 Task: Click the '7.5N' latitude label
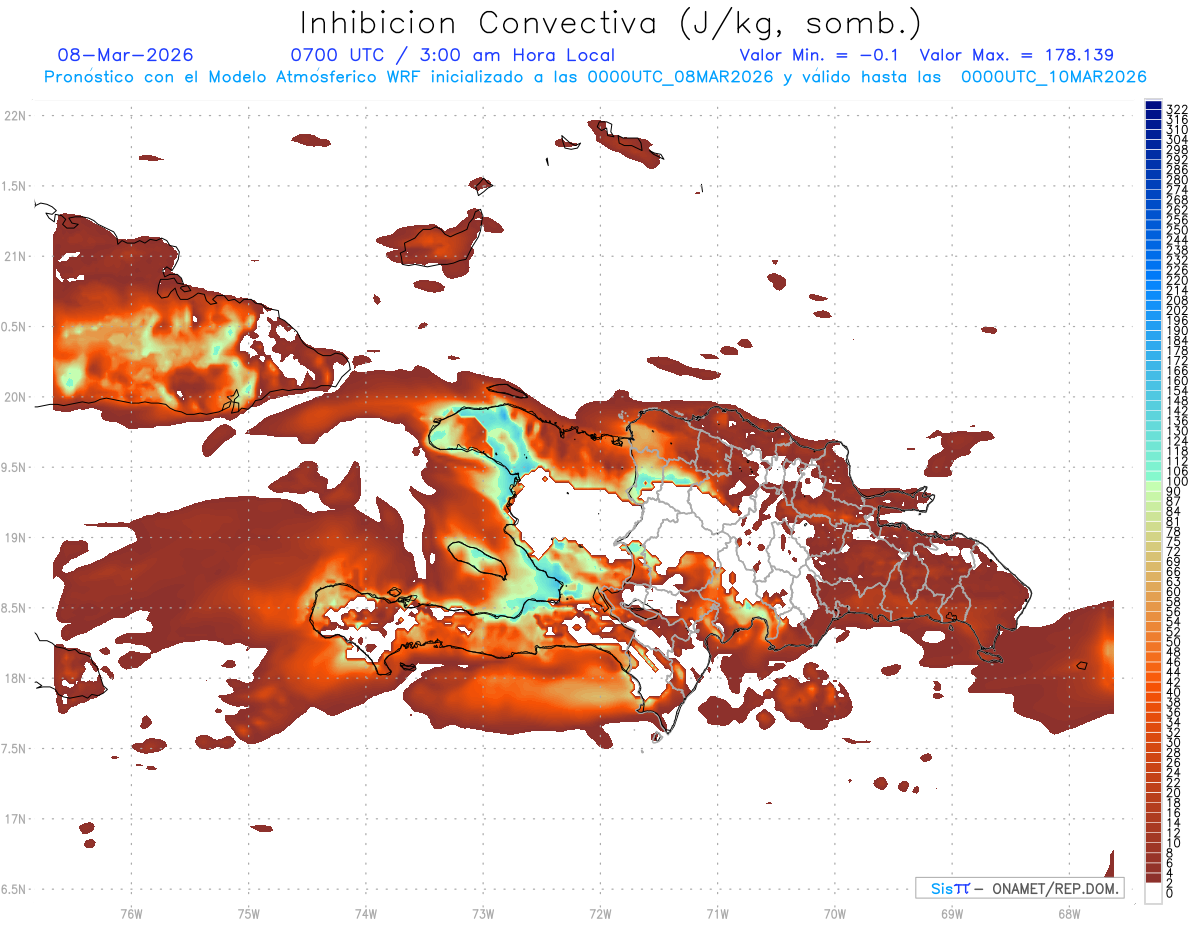click(13, 749)
